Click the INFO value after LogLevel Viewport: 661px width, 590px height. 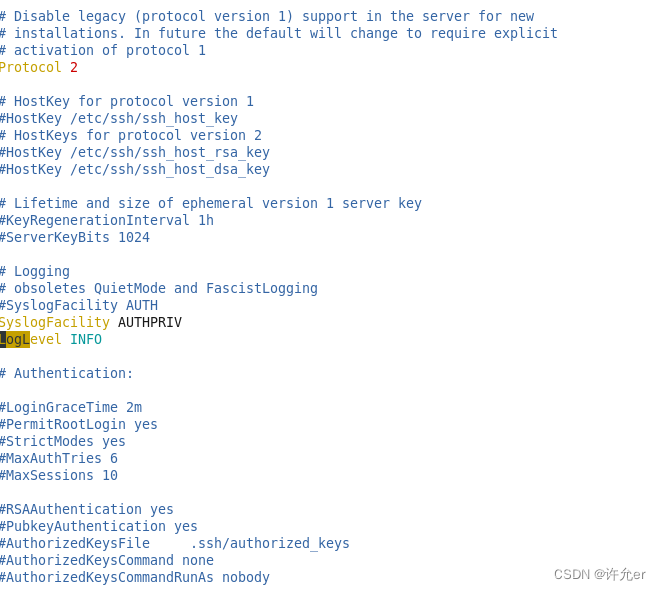click(x=86, y=339)
